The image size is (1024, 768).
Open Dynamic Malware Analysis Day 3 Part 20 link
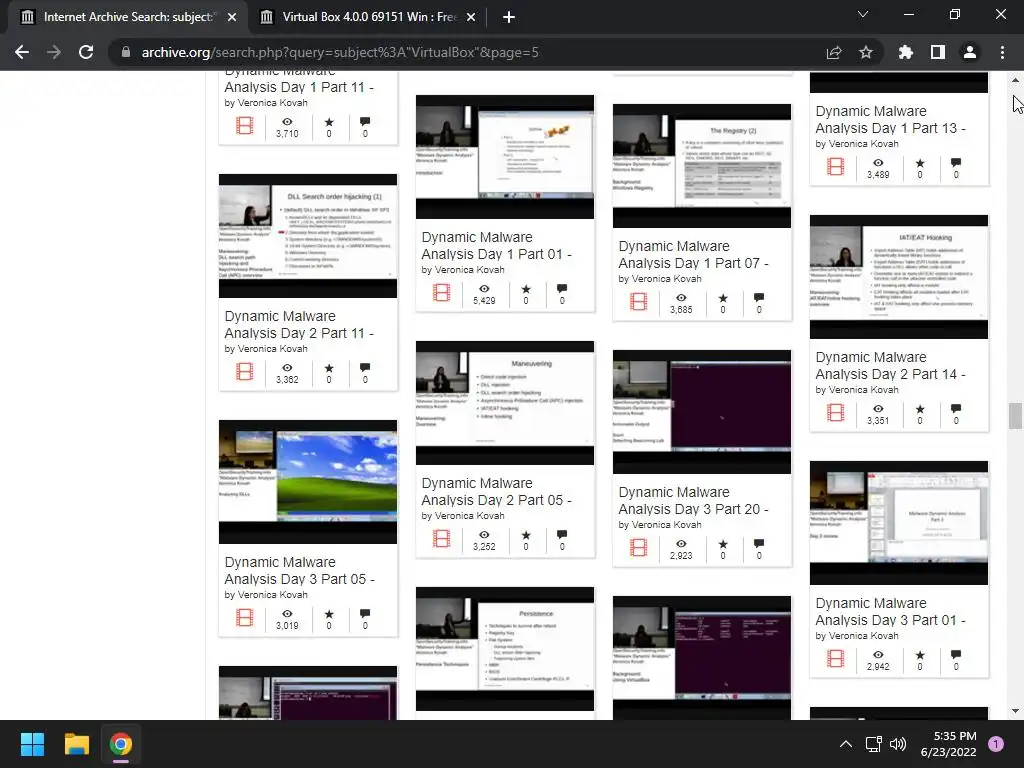(694, 501)
